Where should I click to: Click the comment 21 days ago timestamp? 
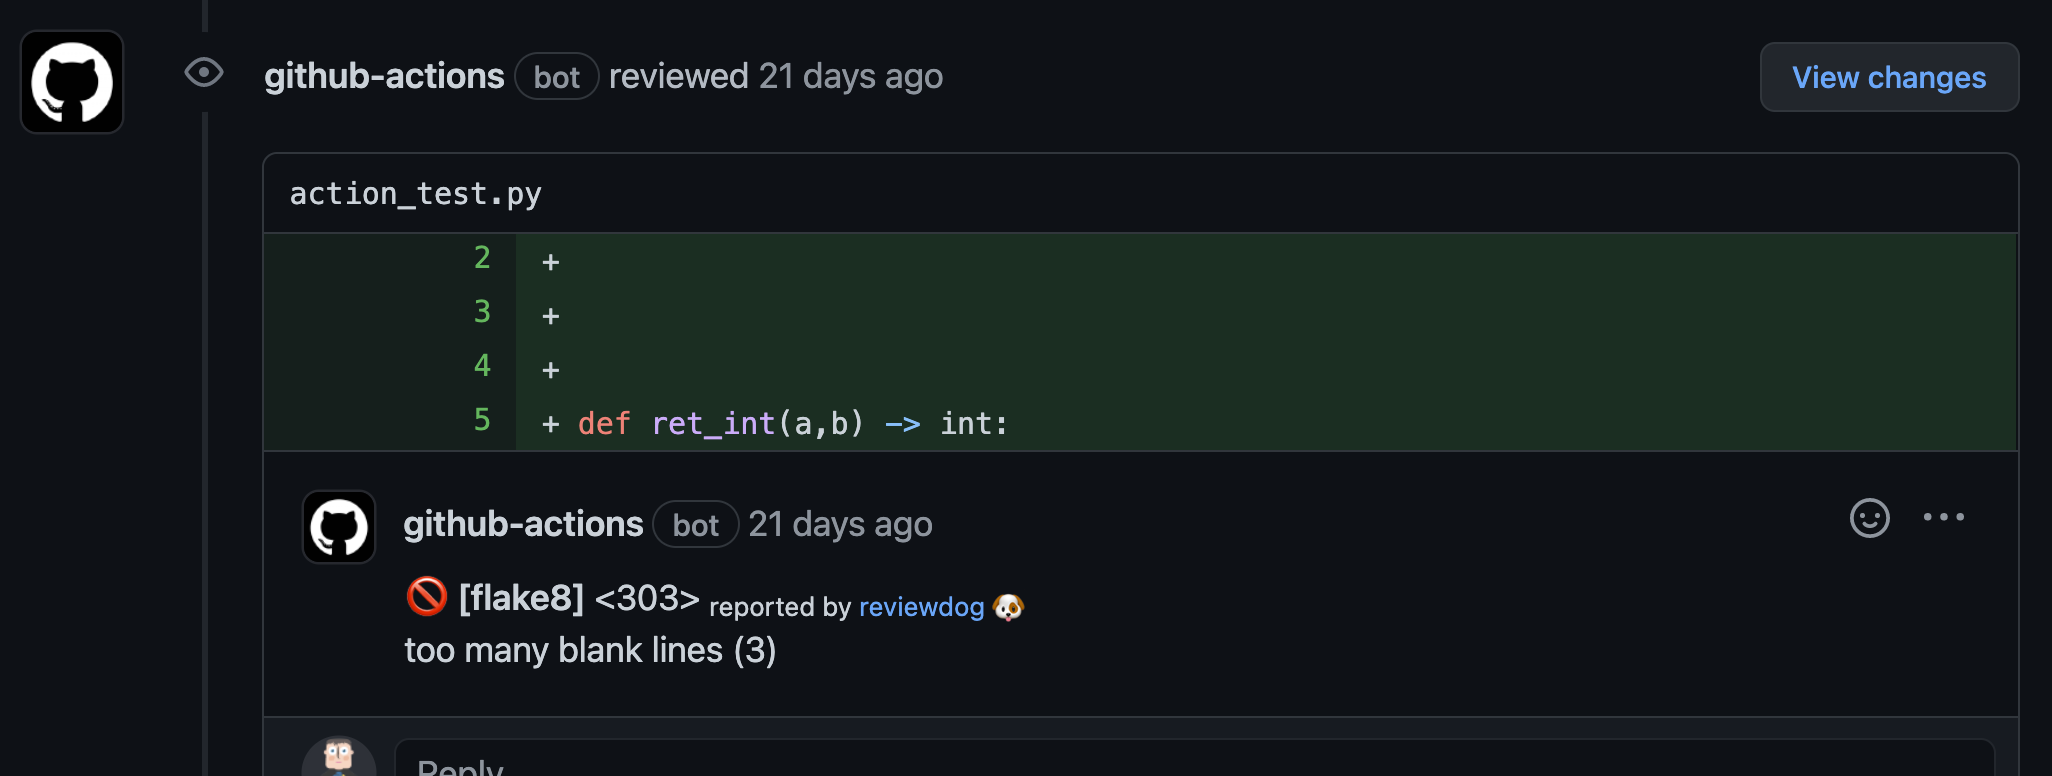[840, 524]
